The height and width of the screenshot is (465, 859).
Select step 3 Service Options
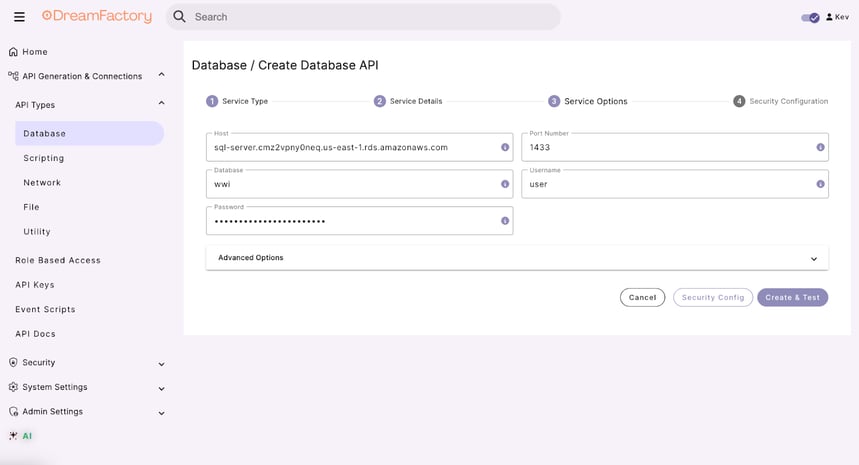[587, 101]
